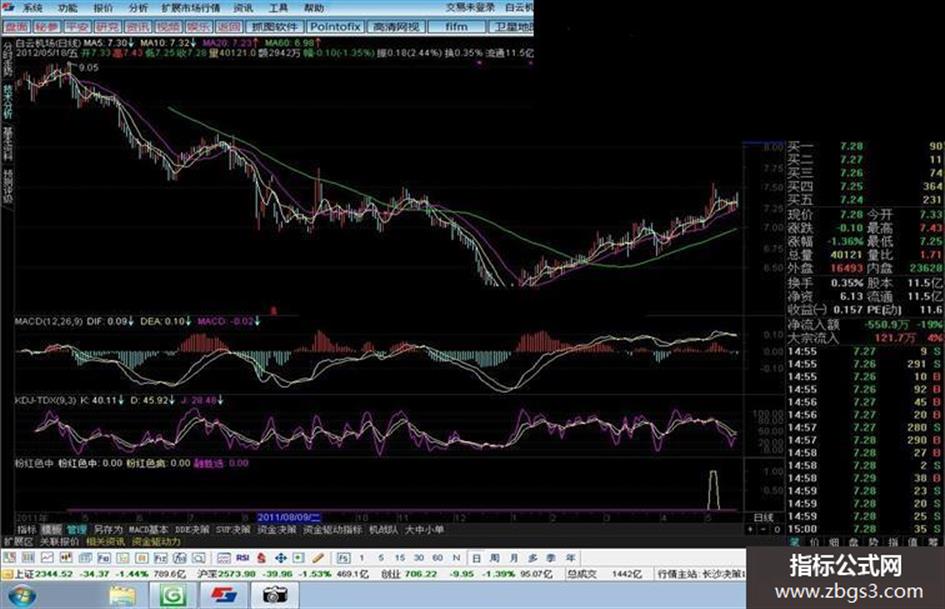
Task: Select the 模板 tab below the chart
Action: [x=51, y=529]
